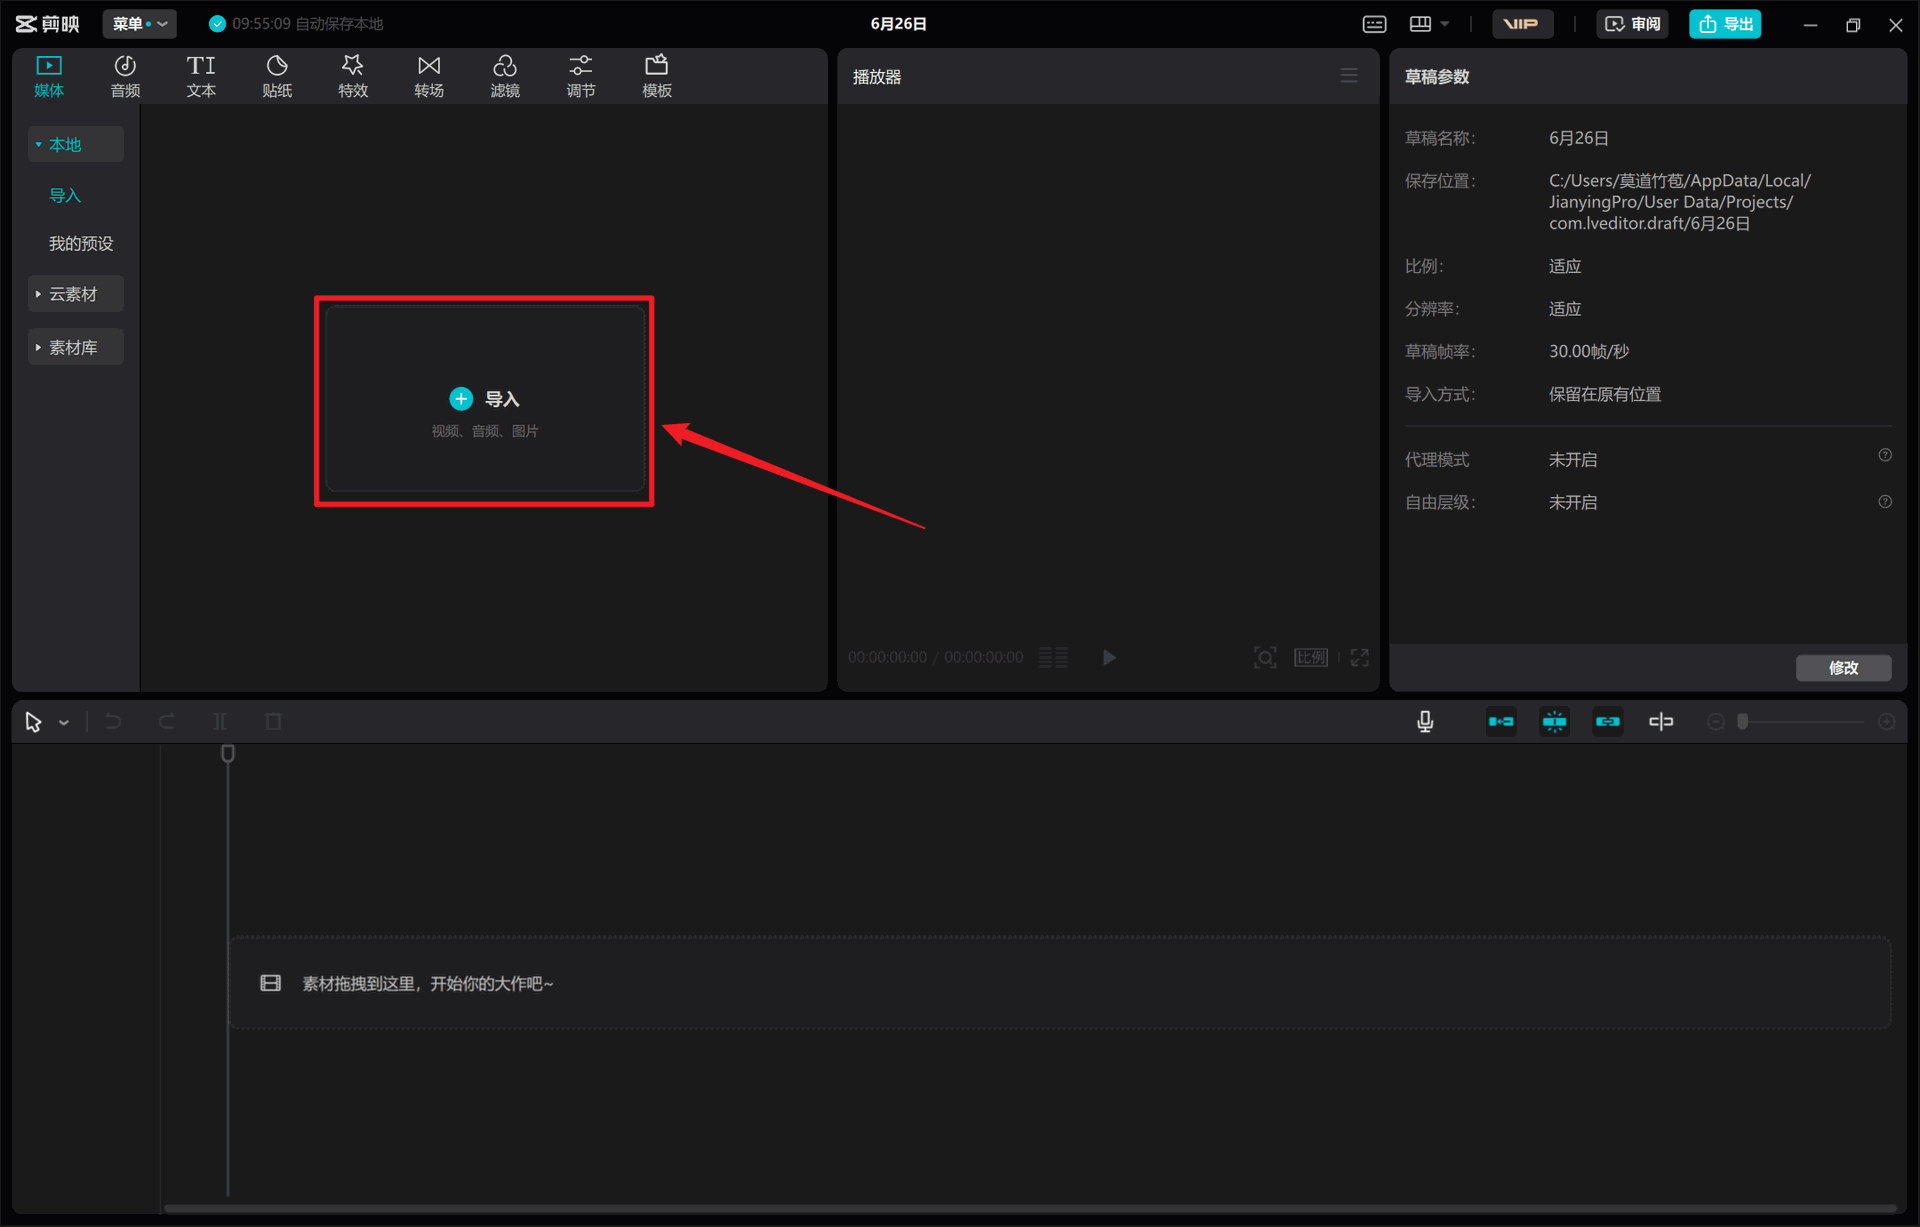The height and width of the screenshot is (1227, 1920).
Task: Click the help icon next to 自由层级
Action: click(x=1885, y=502)
